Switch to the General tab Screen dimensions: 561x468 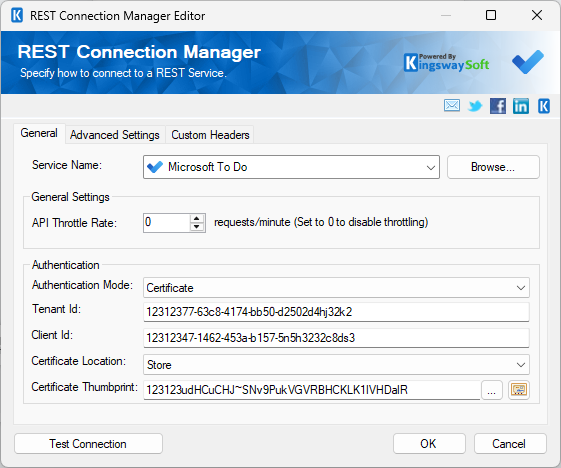tap(39, 133)
